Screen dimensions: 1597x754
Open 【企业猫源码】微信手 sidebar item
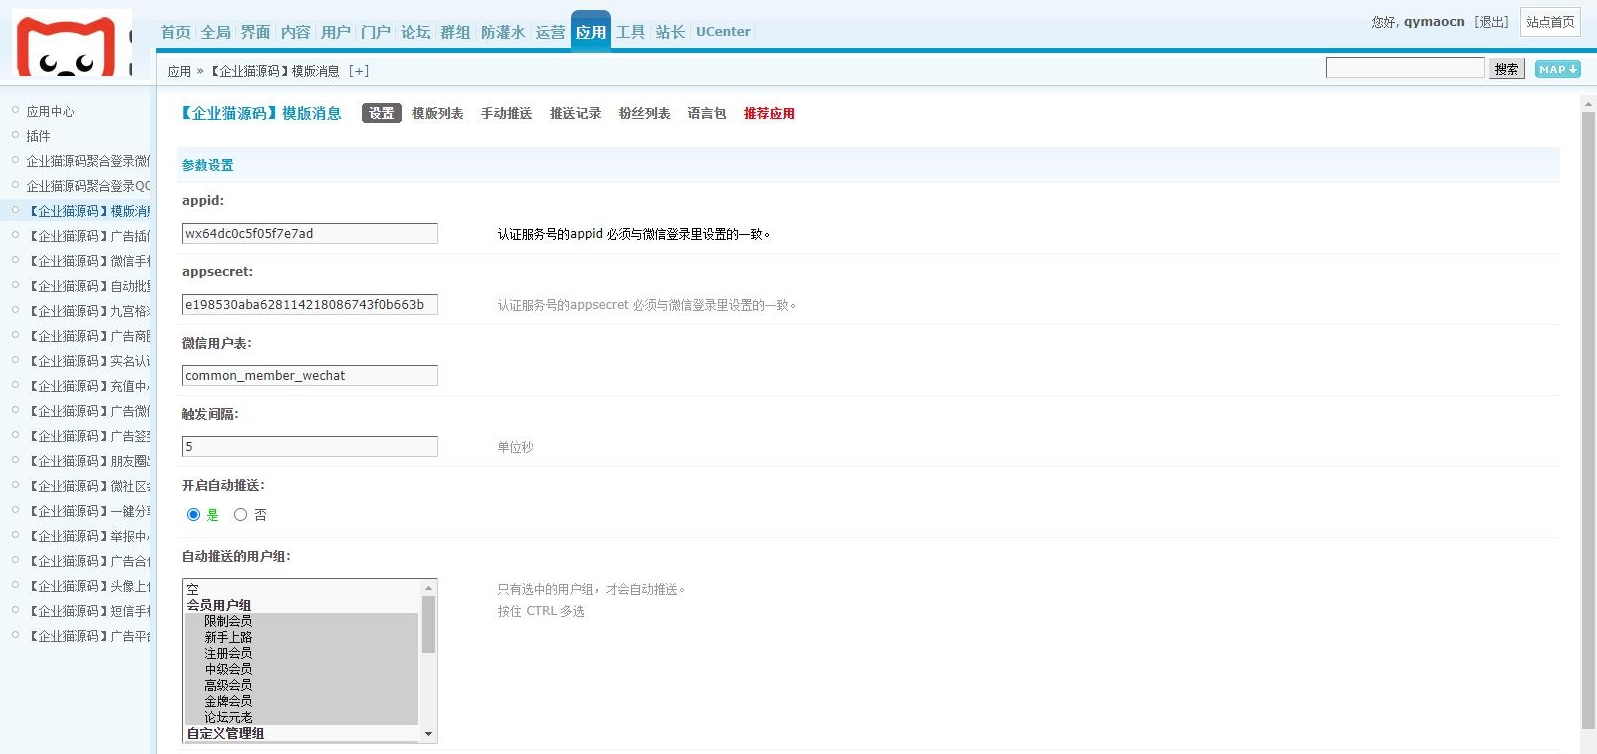[x=88, y=261]
